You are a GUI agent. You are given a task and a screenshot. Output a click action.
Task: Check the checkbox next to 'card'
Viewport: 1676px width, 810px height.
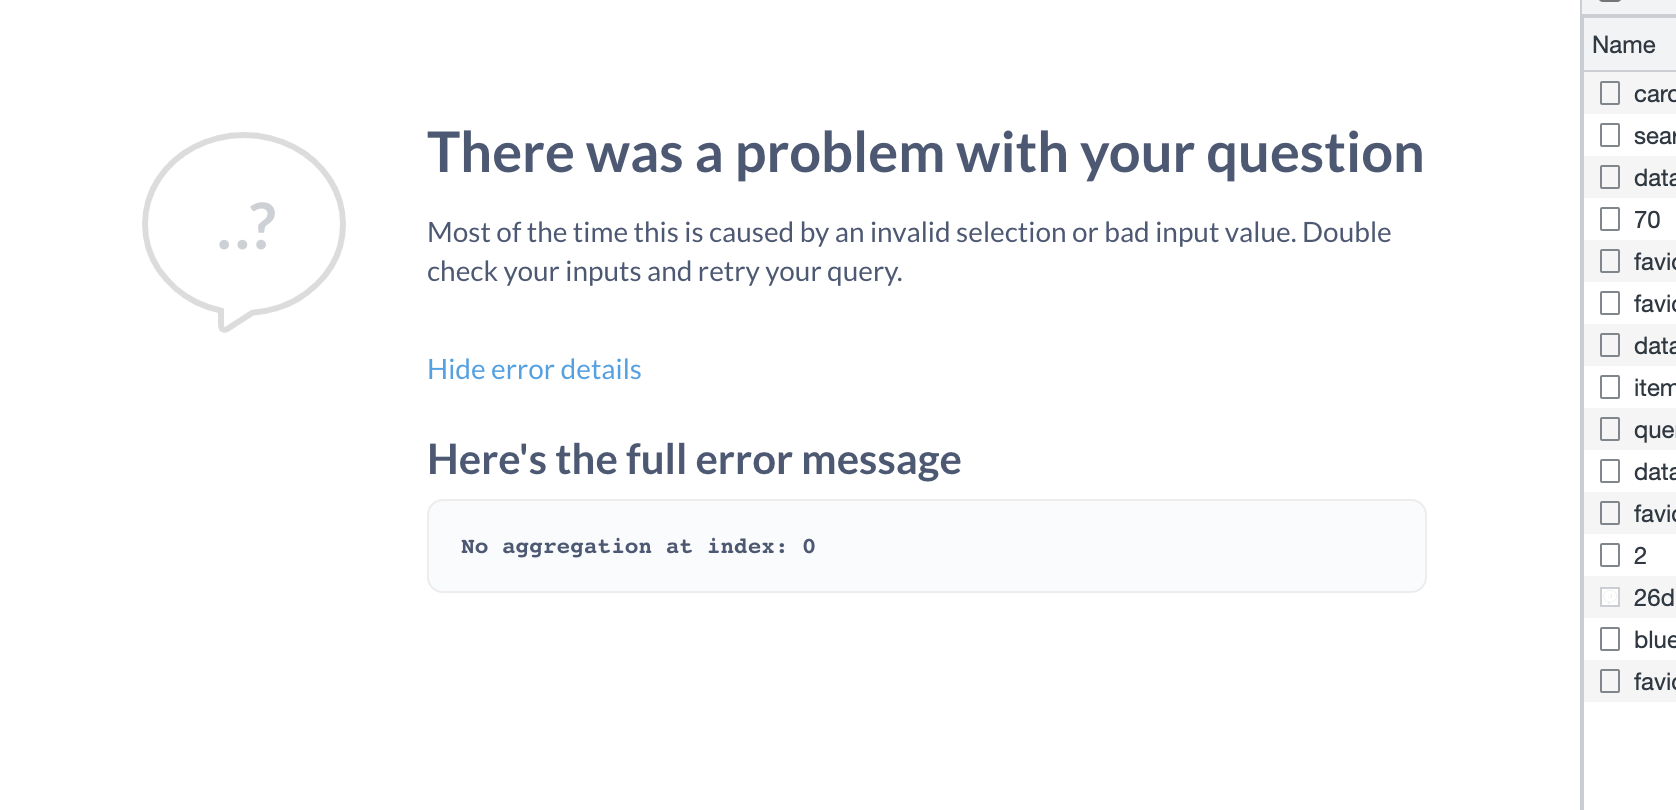point(1610,92)
